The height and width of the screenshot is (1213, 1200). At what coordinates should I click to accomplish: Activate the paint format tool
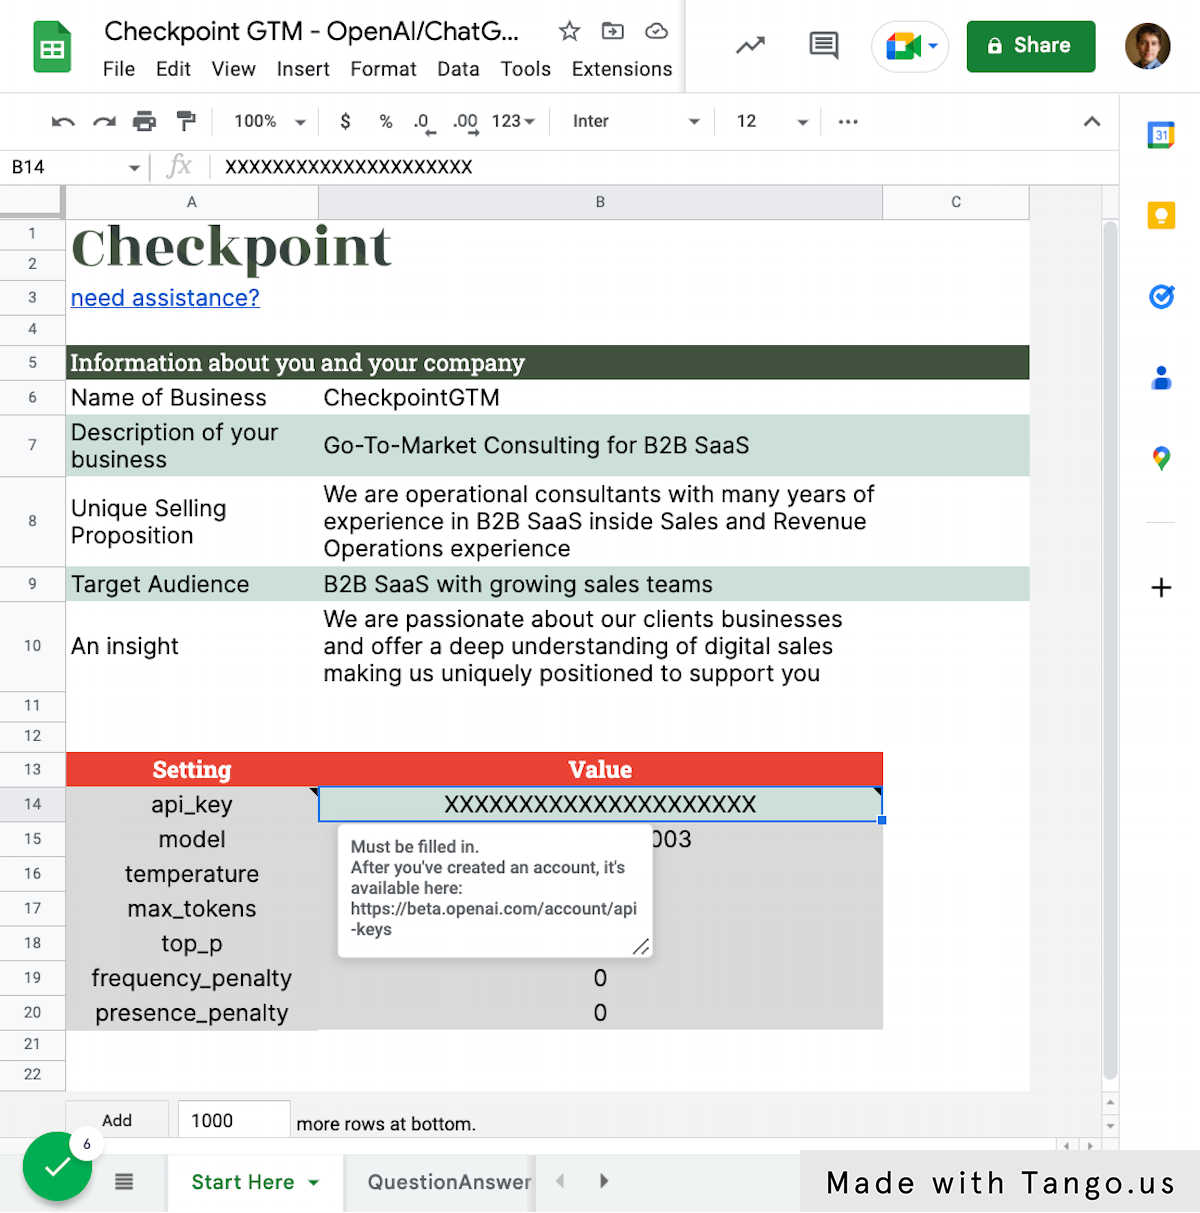click(186, 122)
